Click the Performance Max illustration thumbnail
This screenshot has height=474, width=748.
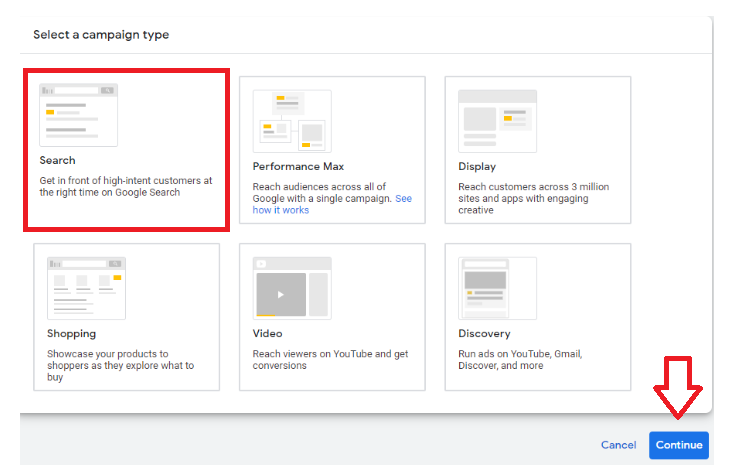click(292, 121)
